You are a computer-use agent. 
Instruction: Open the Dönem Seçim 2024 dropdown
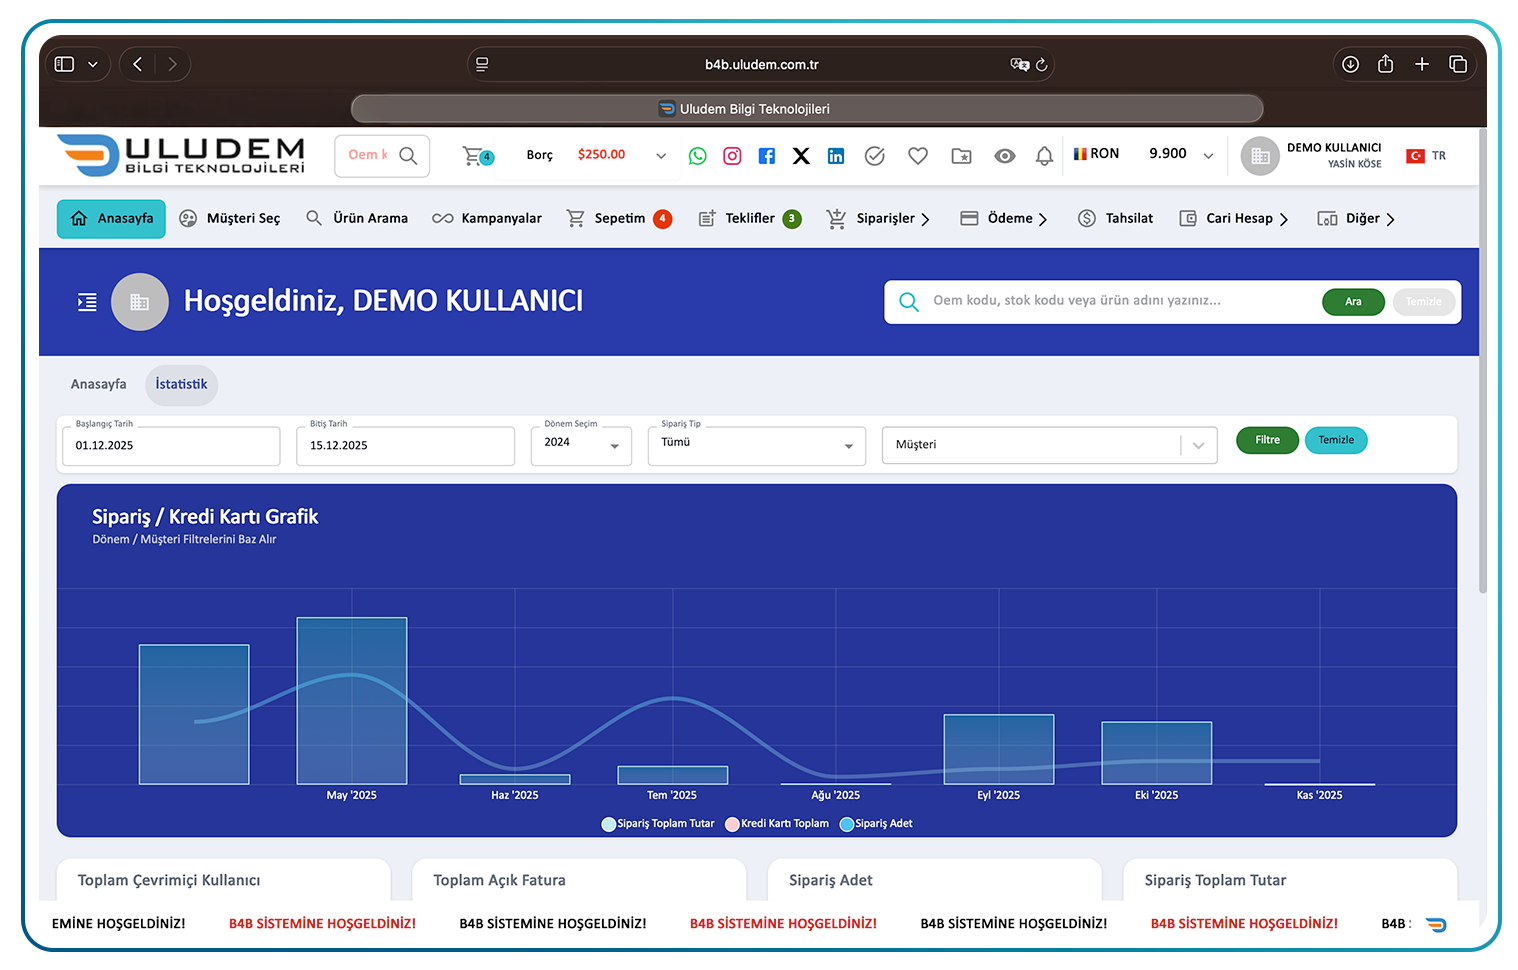[581, 446]
